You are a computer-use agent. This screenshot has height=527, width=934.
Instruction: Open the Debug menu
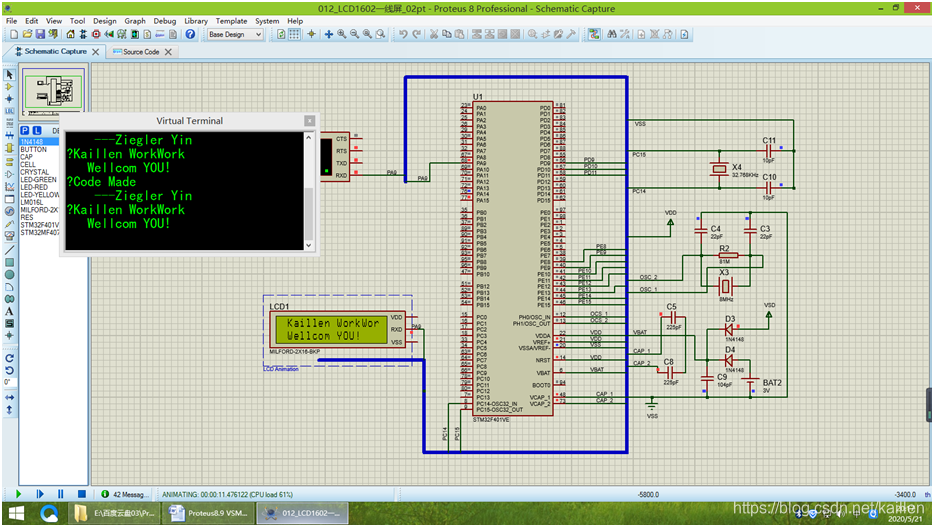click(x=165, y=21)
